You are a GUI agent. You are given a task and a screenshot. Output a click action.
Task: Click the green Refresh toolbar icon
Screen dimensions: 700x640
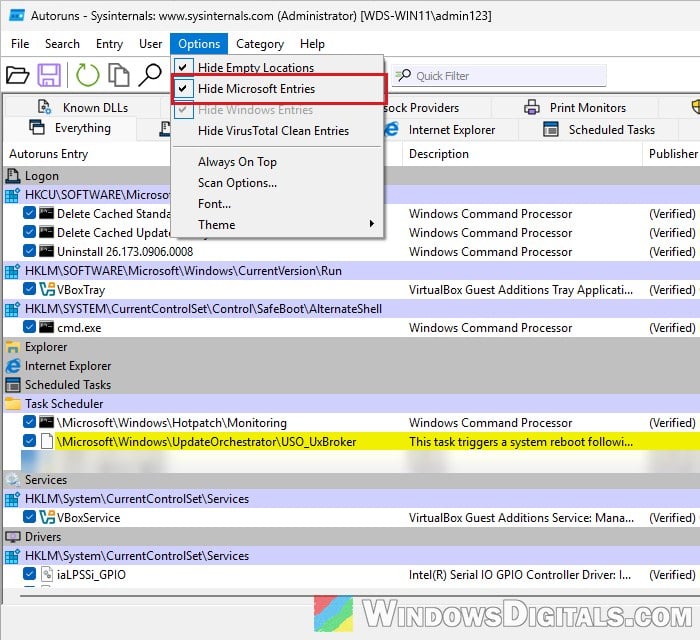click(x=87, y=75)
